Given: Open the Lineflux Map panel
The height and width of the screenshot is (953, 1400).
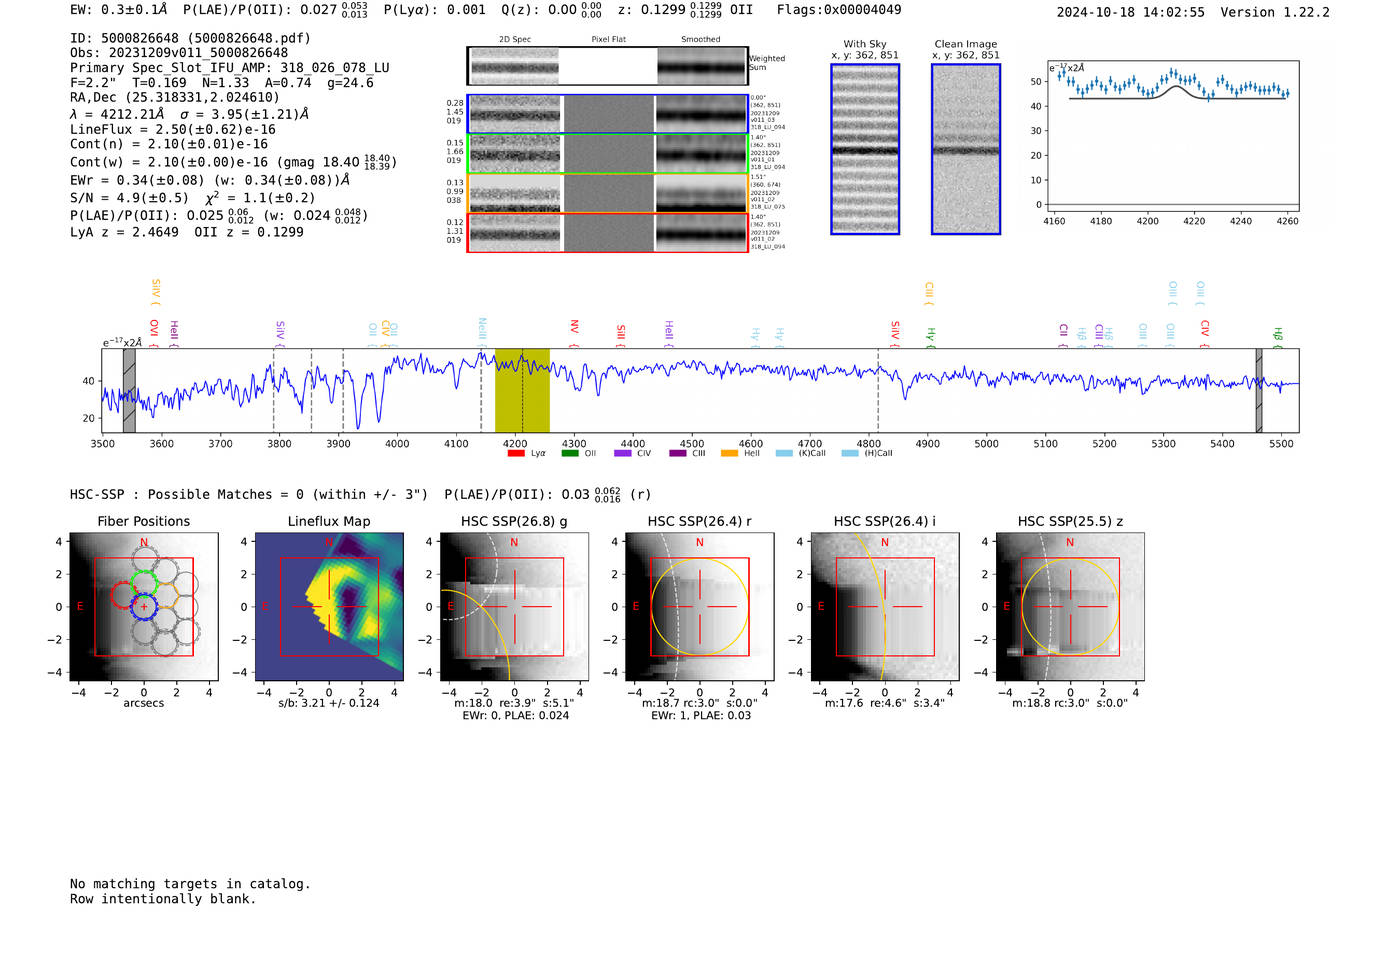Looking at the screenshot, I should click(x=329, y=606).
